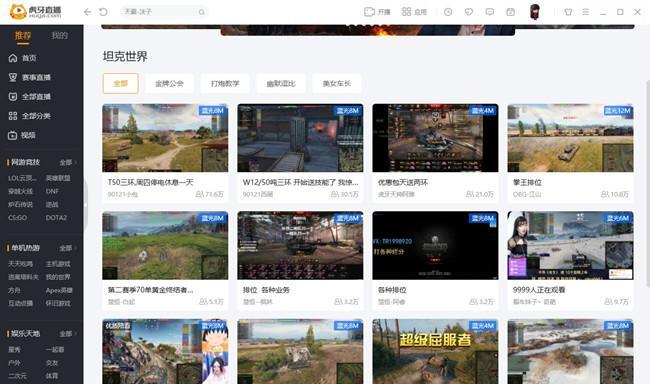Open the 体育 category link

(x=52, y=376)
